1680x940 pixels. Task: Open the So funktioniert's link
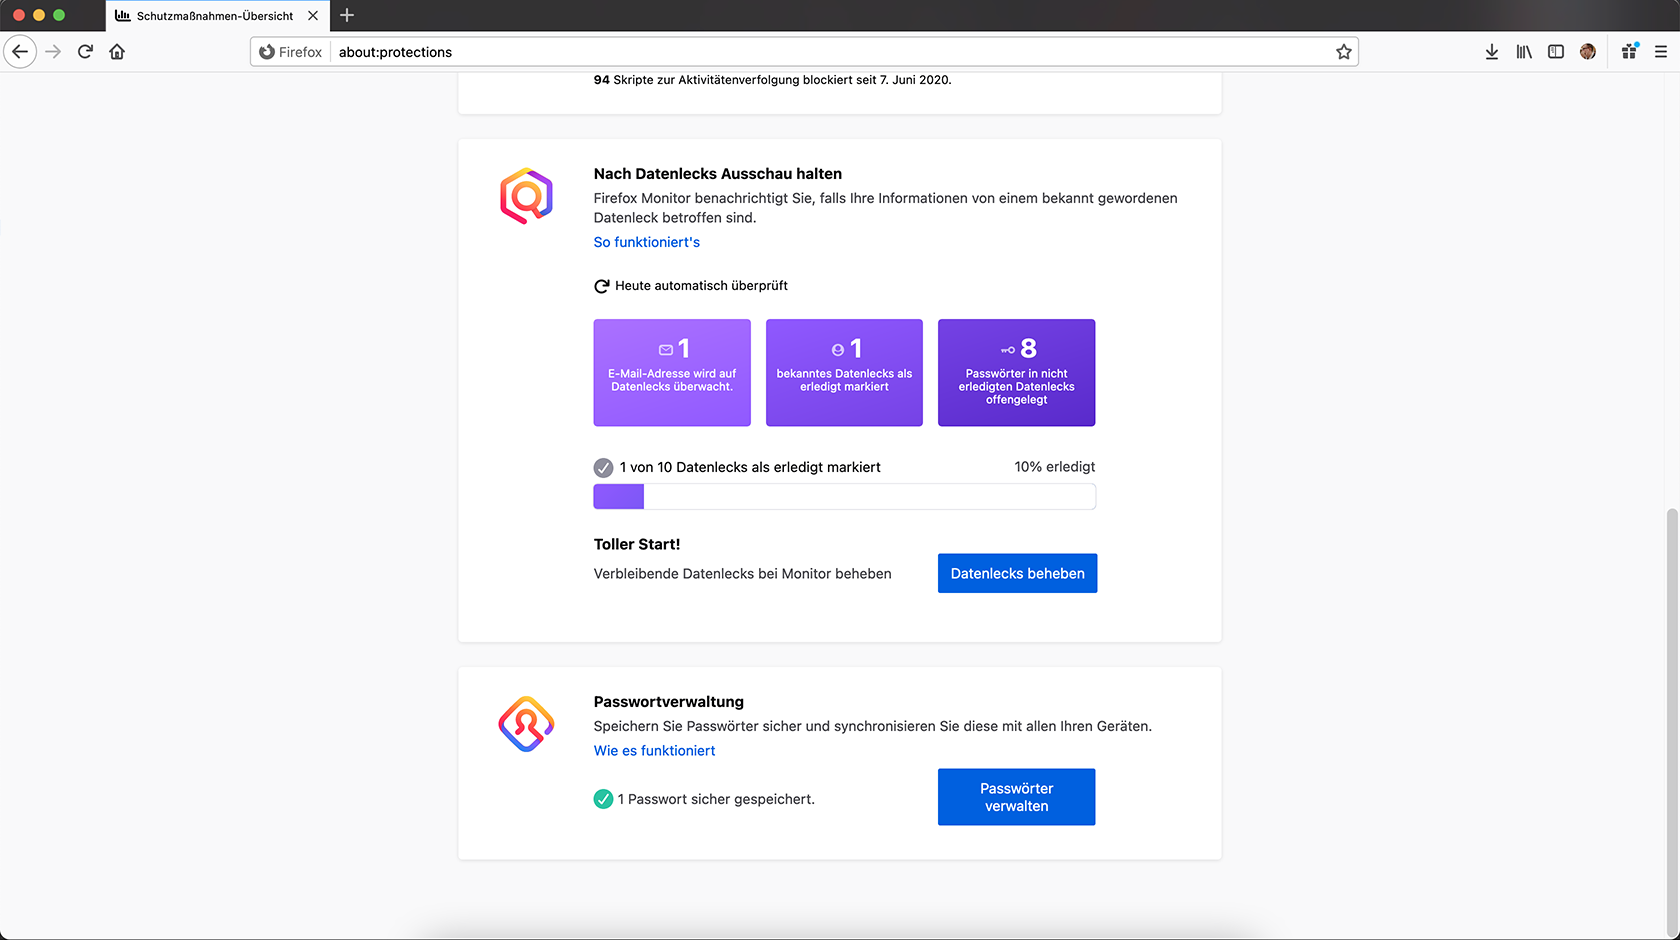pos(647,242)
